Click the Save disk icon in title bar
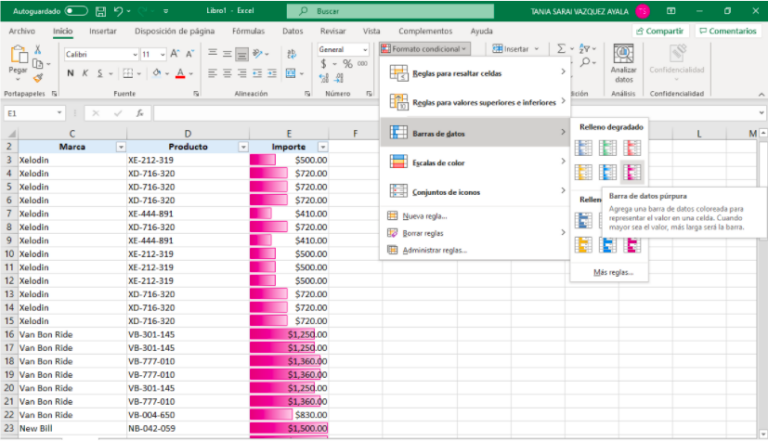The image size is (768, 441). (x=100, y=11)
